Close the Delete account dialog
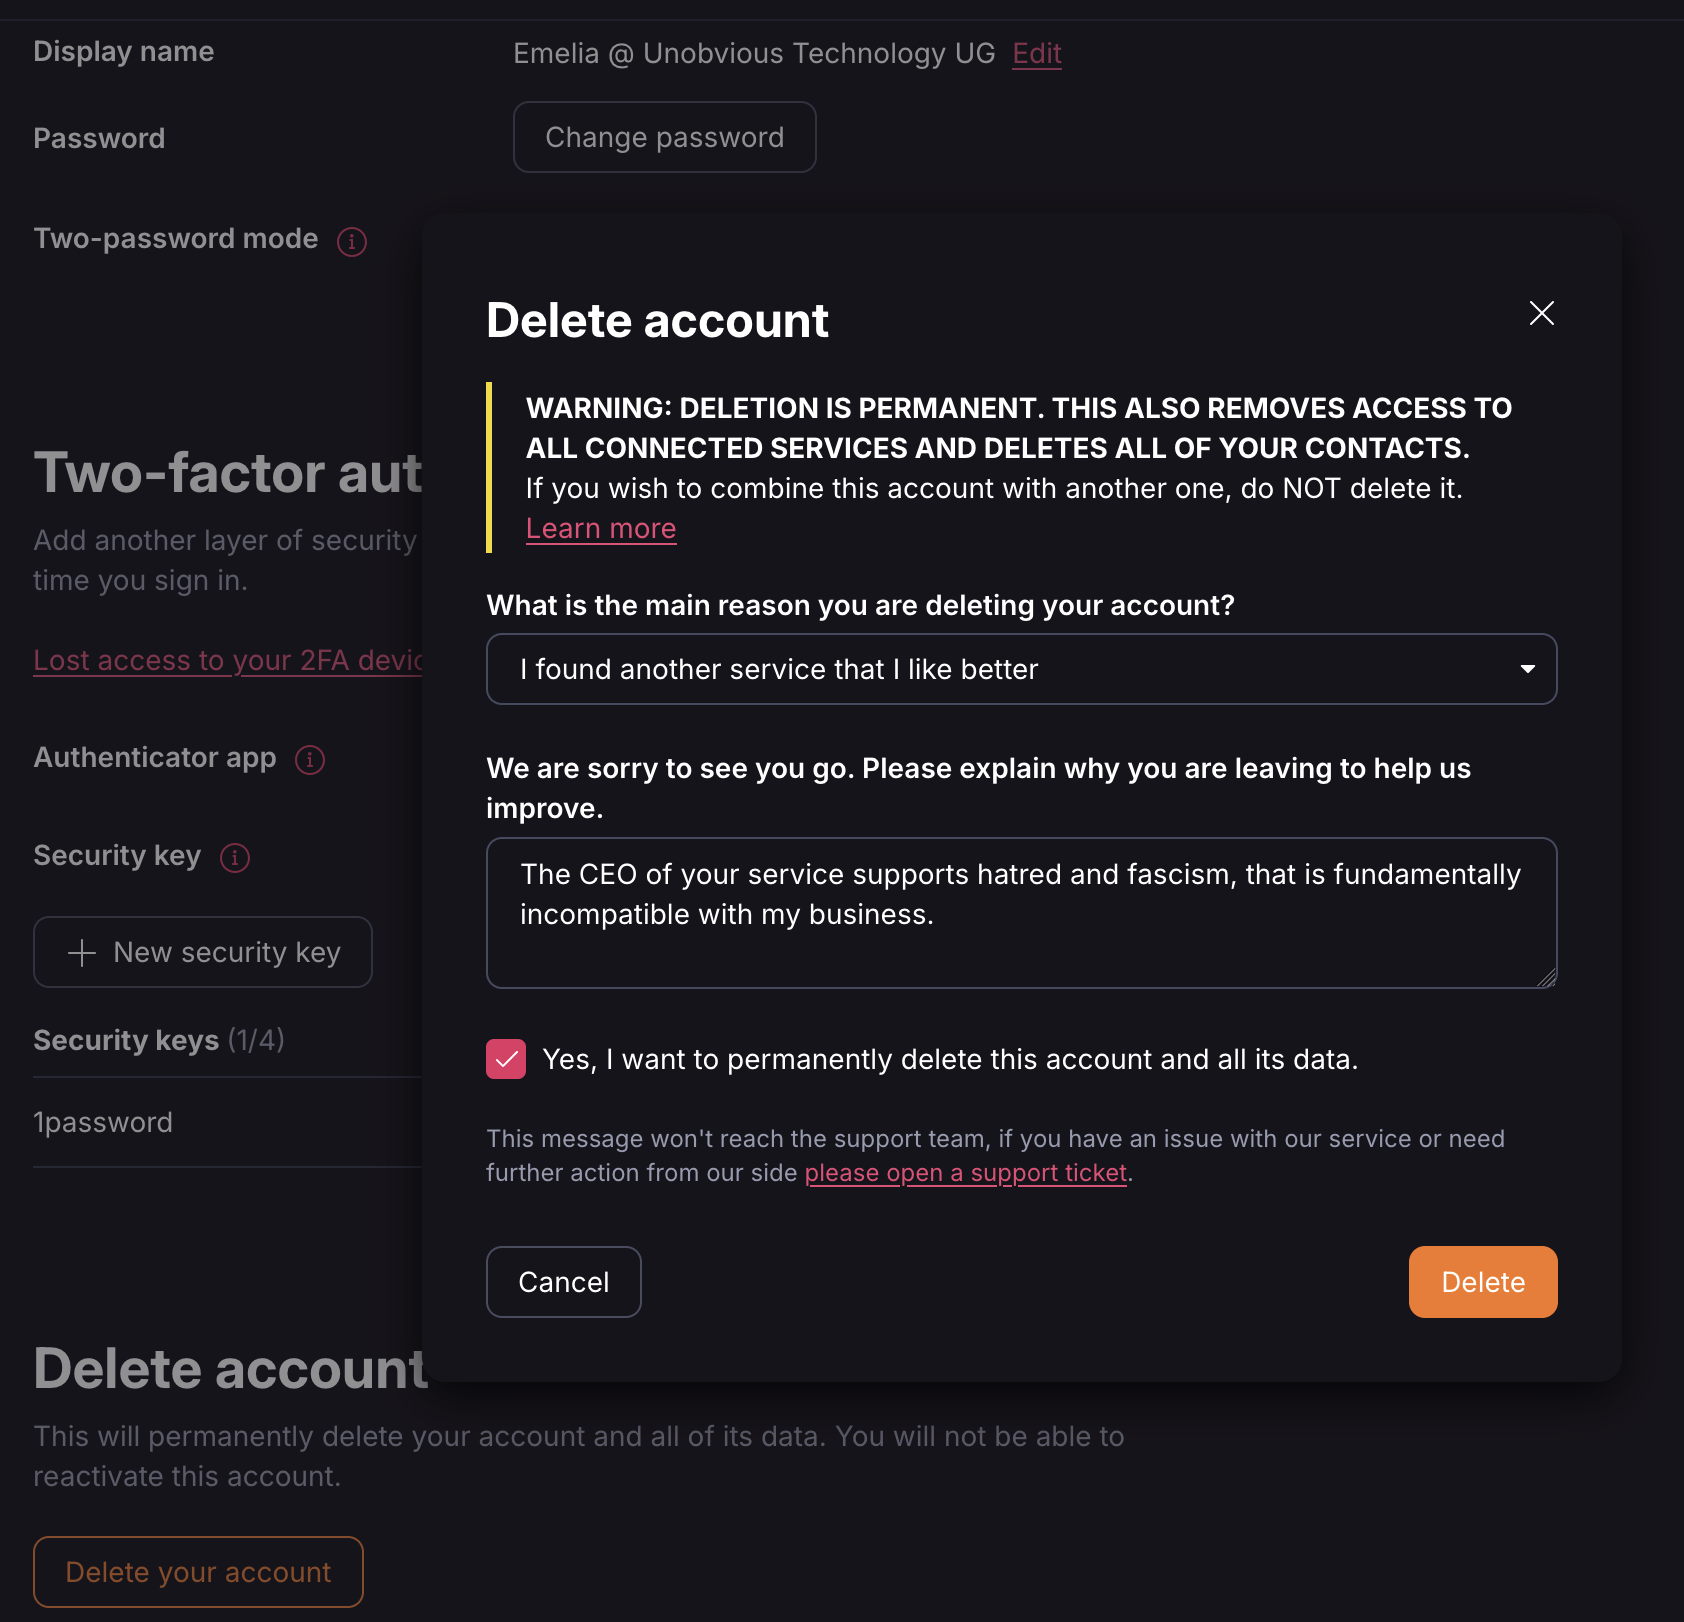This screenshot has width=1684, height=1622. click(x=1541, y=313)
